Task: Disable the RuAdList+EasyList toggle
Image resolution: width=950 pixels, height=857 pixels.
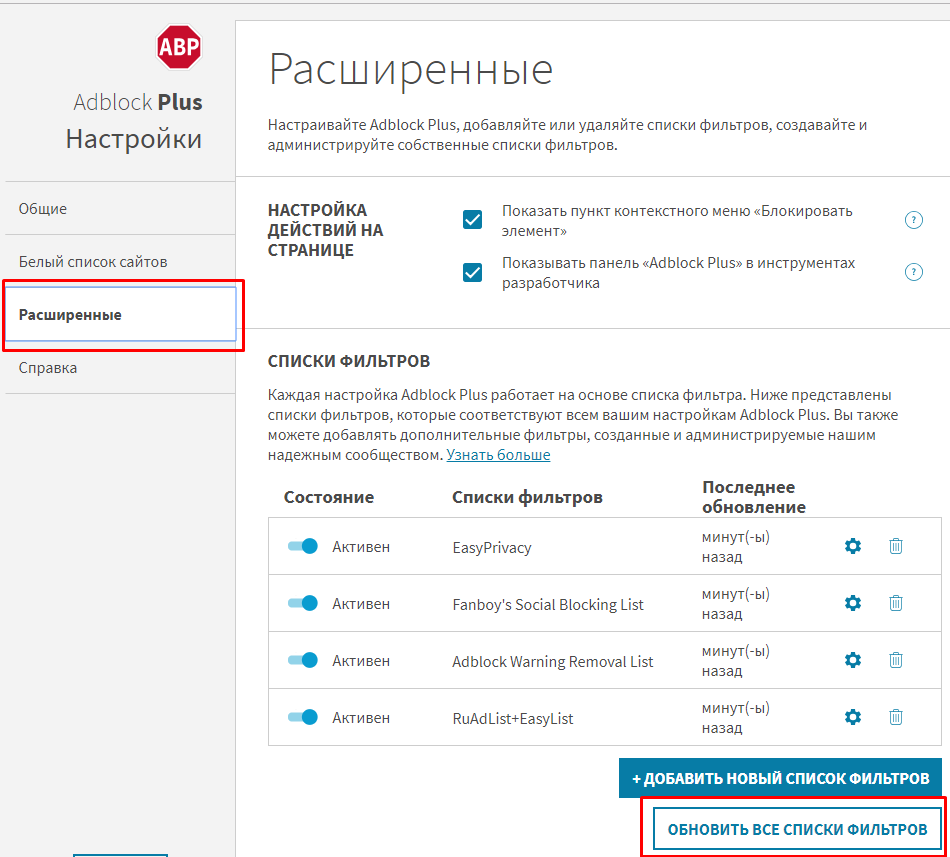Action: 302,717
